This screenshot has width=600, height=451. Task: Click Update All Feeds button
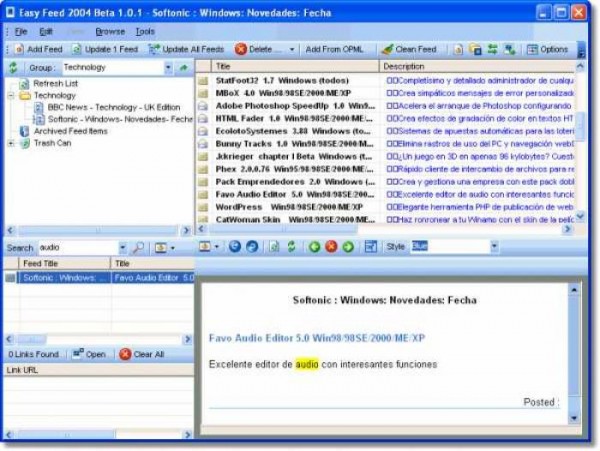click(186, 49)
